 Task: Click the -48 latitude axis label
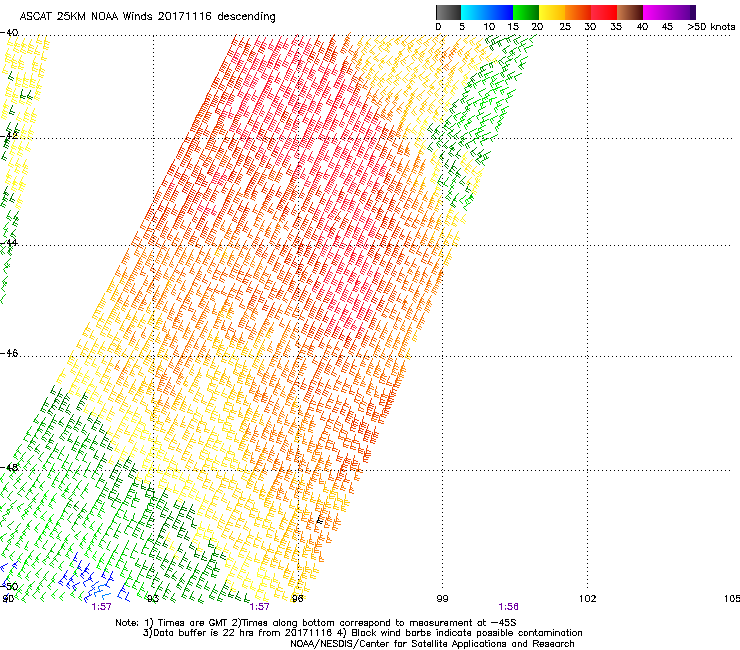pos(9,467)
